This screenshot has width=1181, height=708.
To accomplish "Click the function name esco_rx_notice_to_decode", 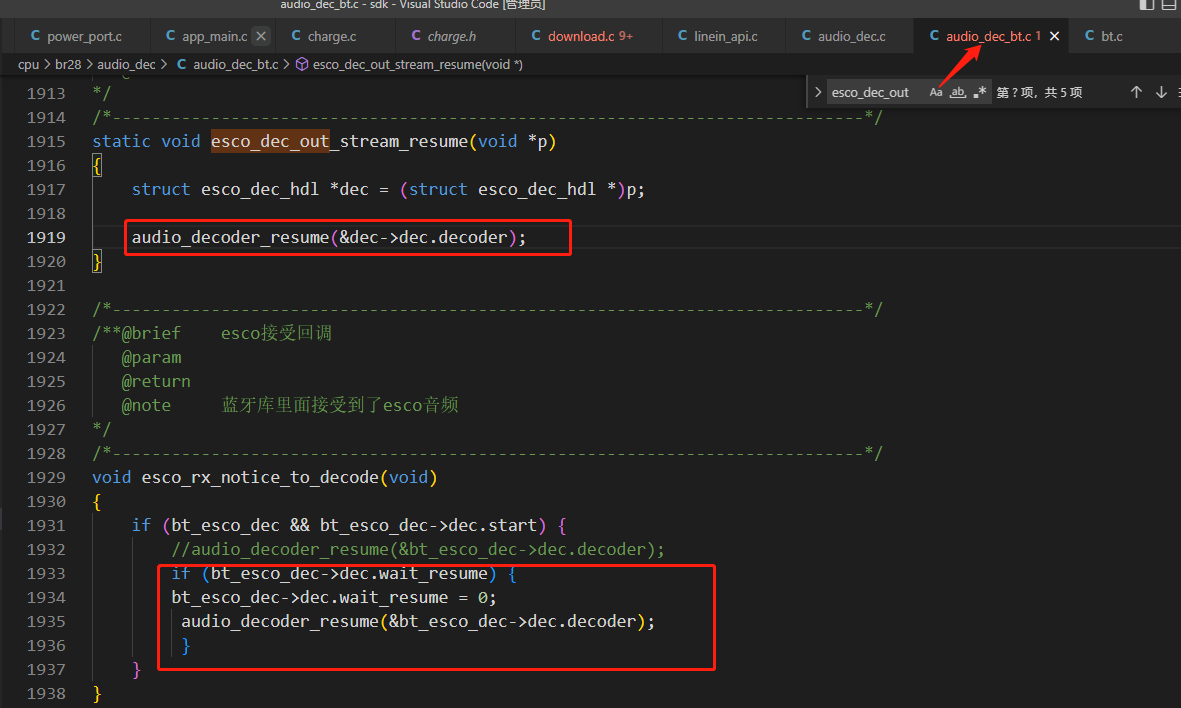I will 260,478.
